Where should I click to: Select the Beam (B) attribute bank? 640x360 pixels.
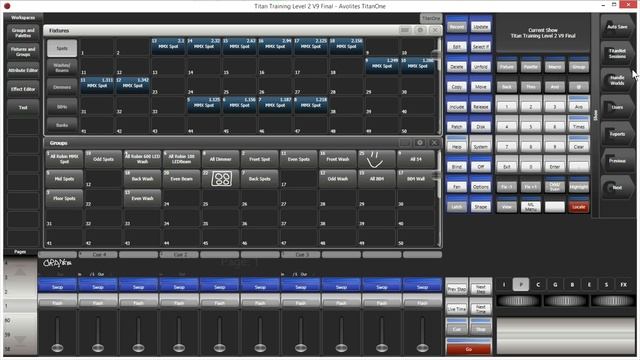click(x=572, y=284)
